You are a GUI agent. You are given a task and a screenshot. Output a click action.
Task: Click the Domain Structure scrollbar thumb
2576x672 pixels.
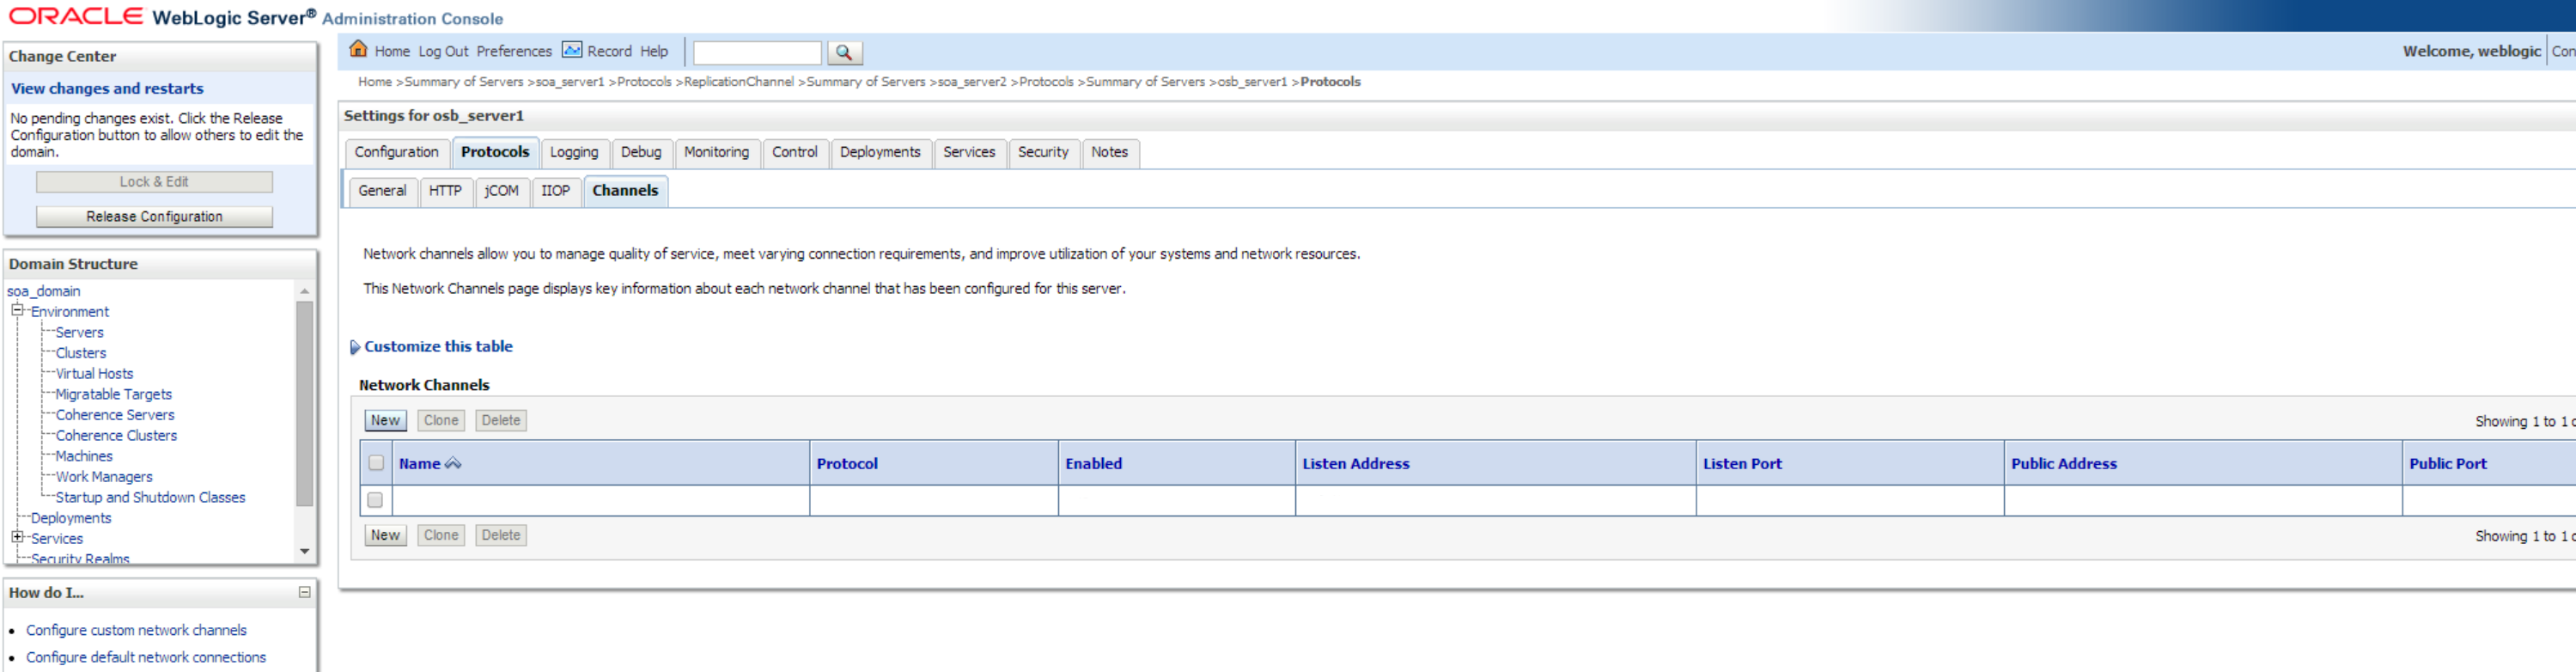click(304, 403)
